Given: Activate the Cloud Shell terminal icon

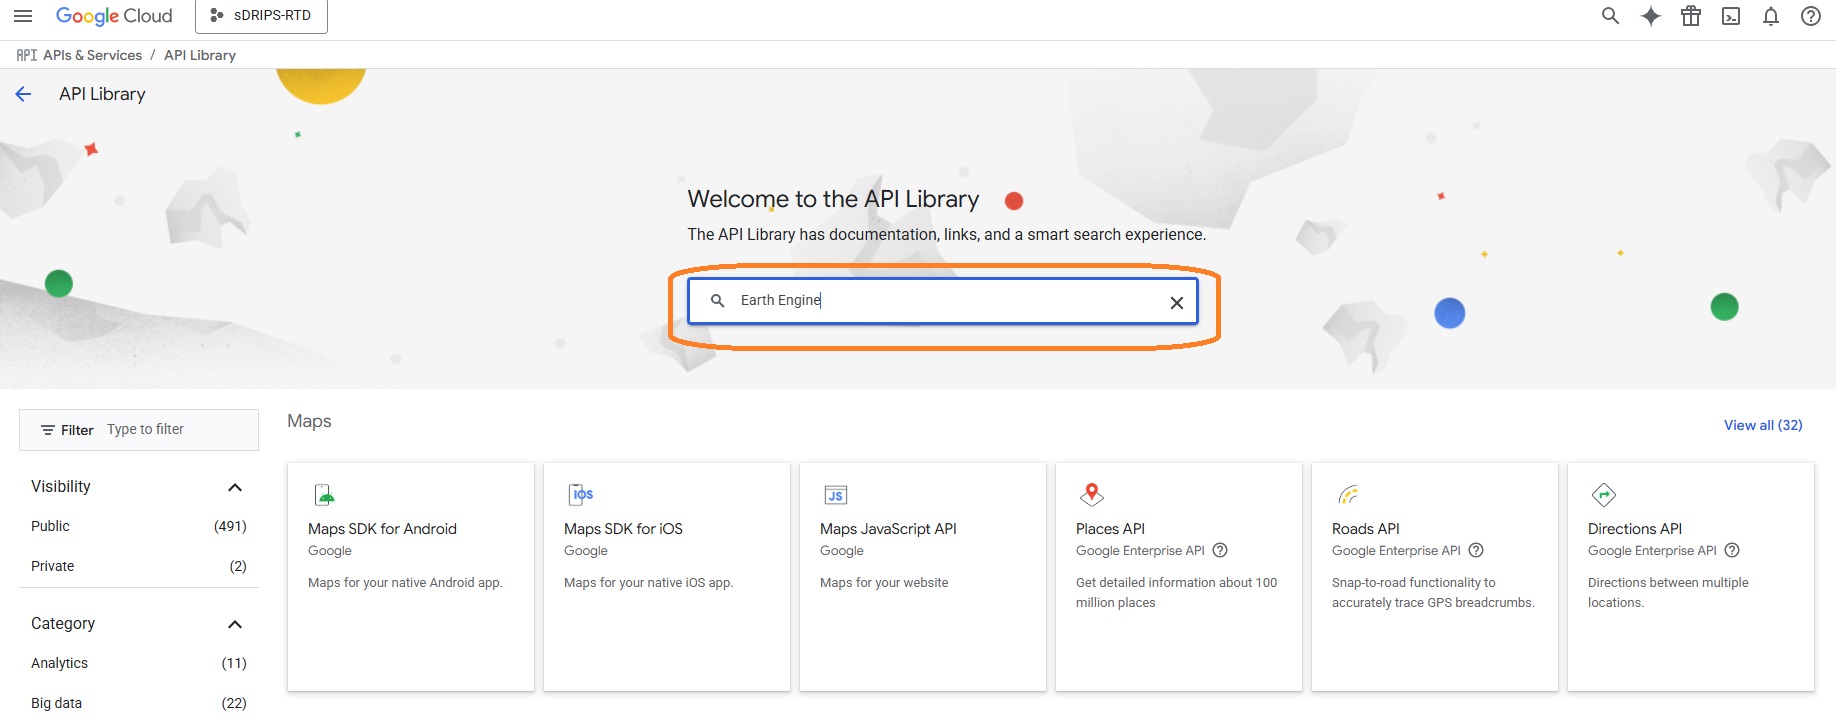Looking at the screenshot, I should (x=1731, y=16).
